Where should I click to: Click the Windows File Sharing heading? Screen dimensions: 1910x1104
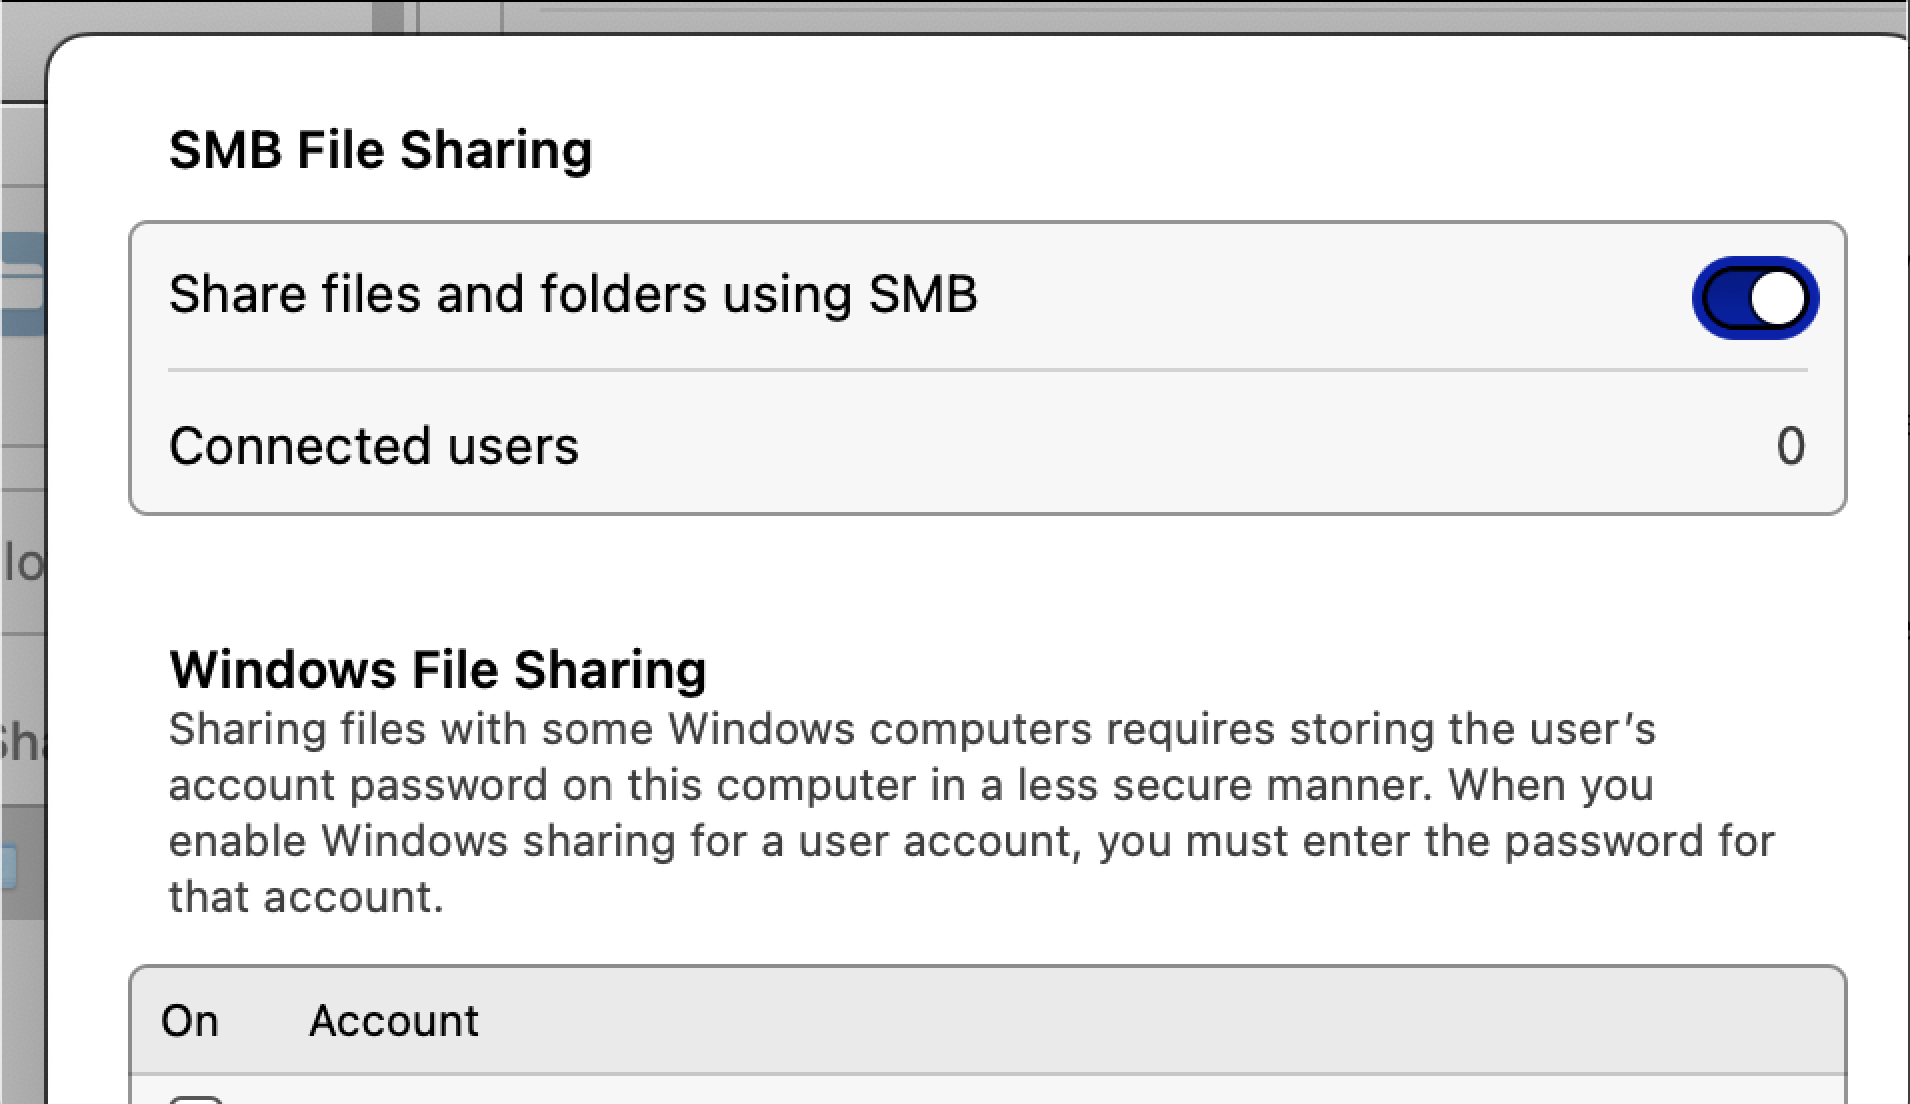[437, 670]
